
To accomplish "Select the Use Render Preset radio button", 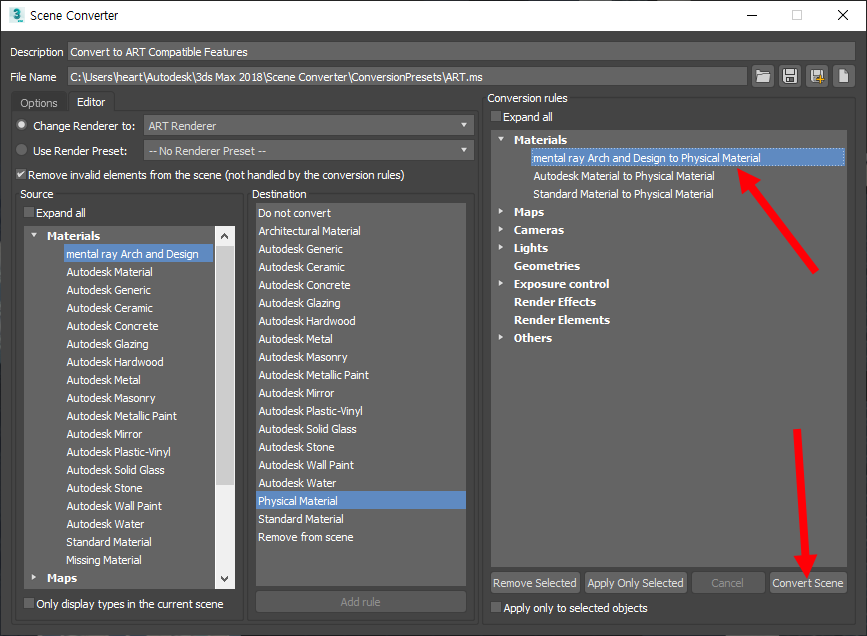I will [x=22, y=150].
